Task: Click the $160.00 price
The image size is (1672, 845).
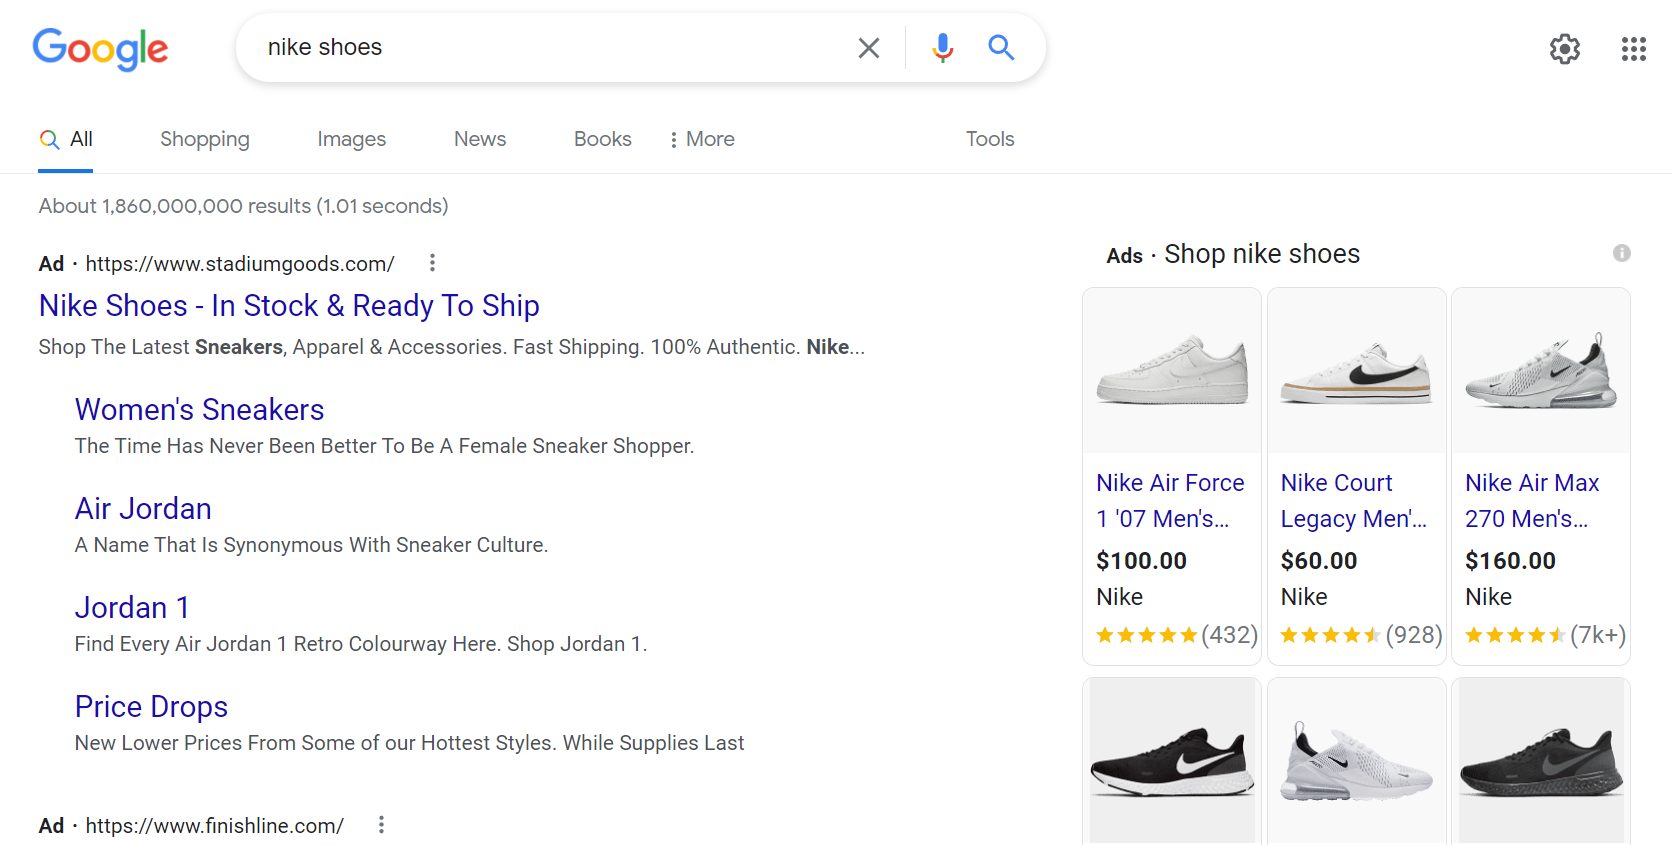Action: [1510, 561]
